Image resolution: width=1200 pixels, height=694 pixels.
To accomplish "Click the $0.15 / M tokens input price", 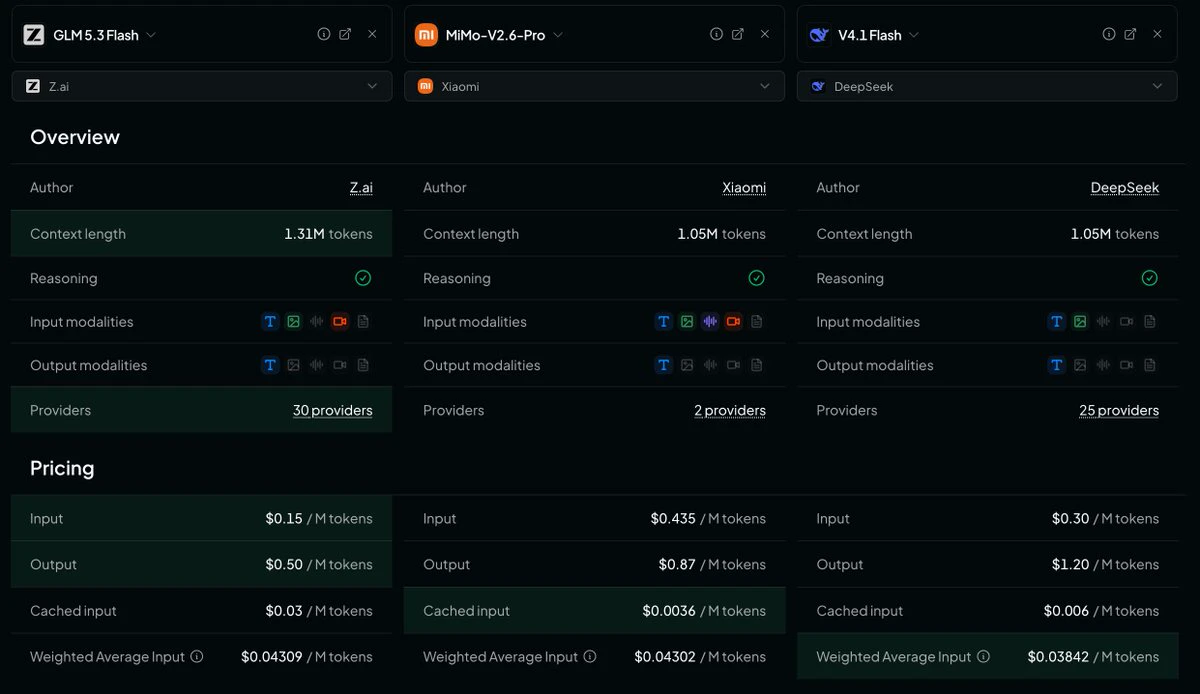I will pyautogui.click(x=319, y=519).
